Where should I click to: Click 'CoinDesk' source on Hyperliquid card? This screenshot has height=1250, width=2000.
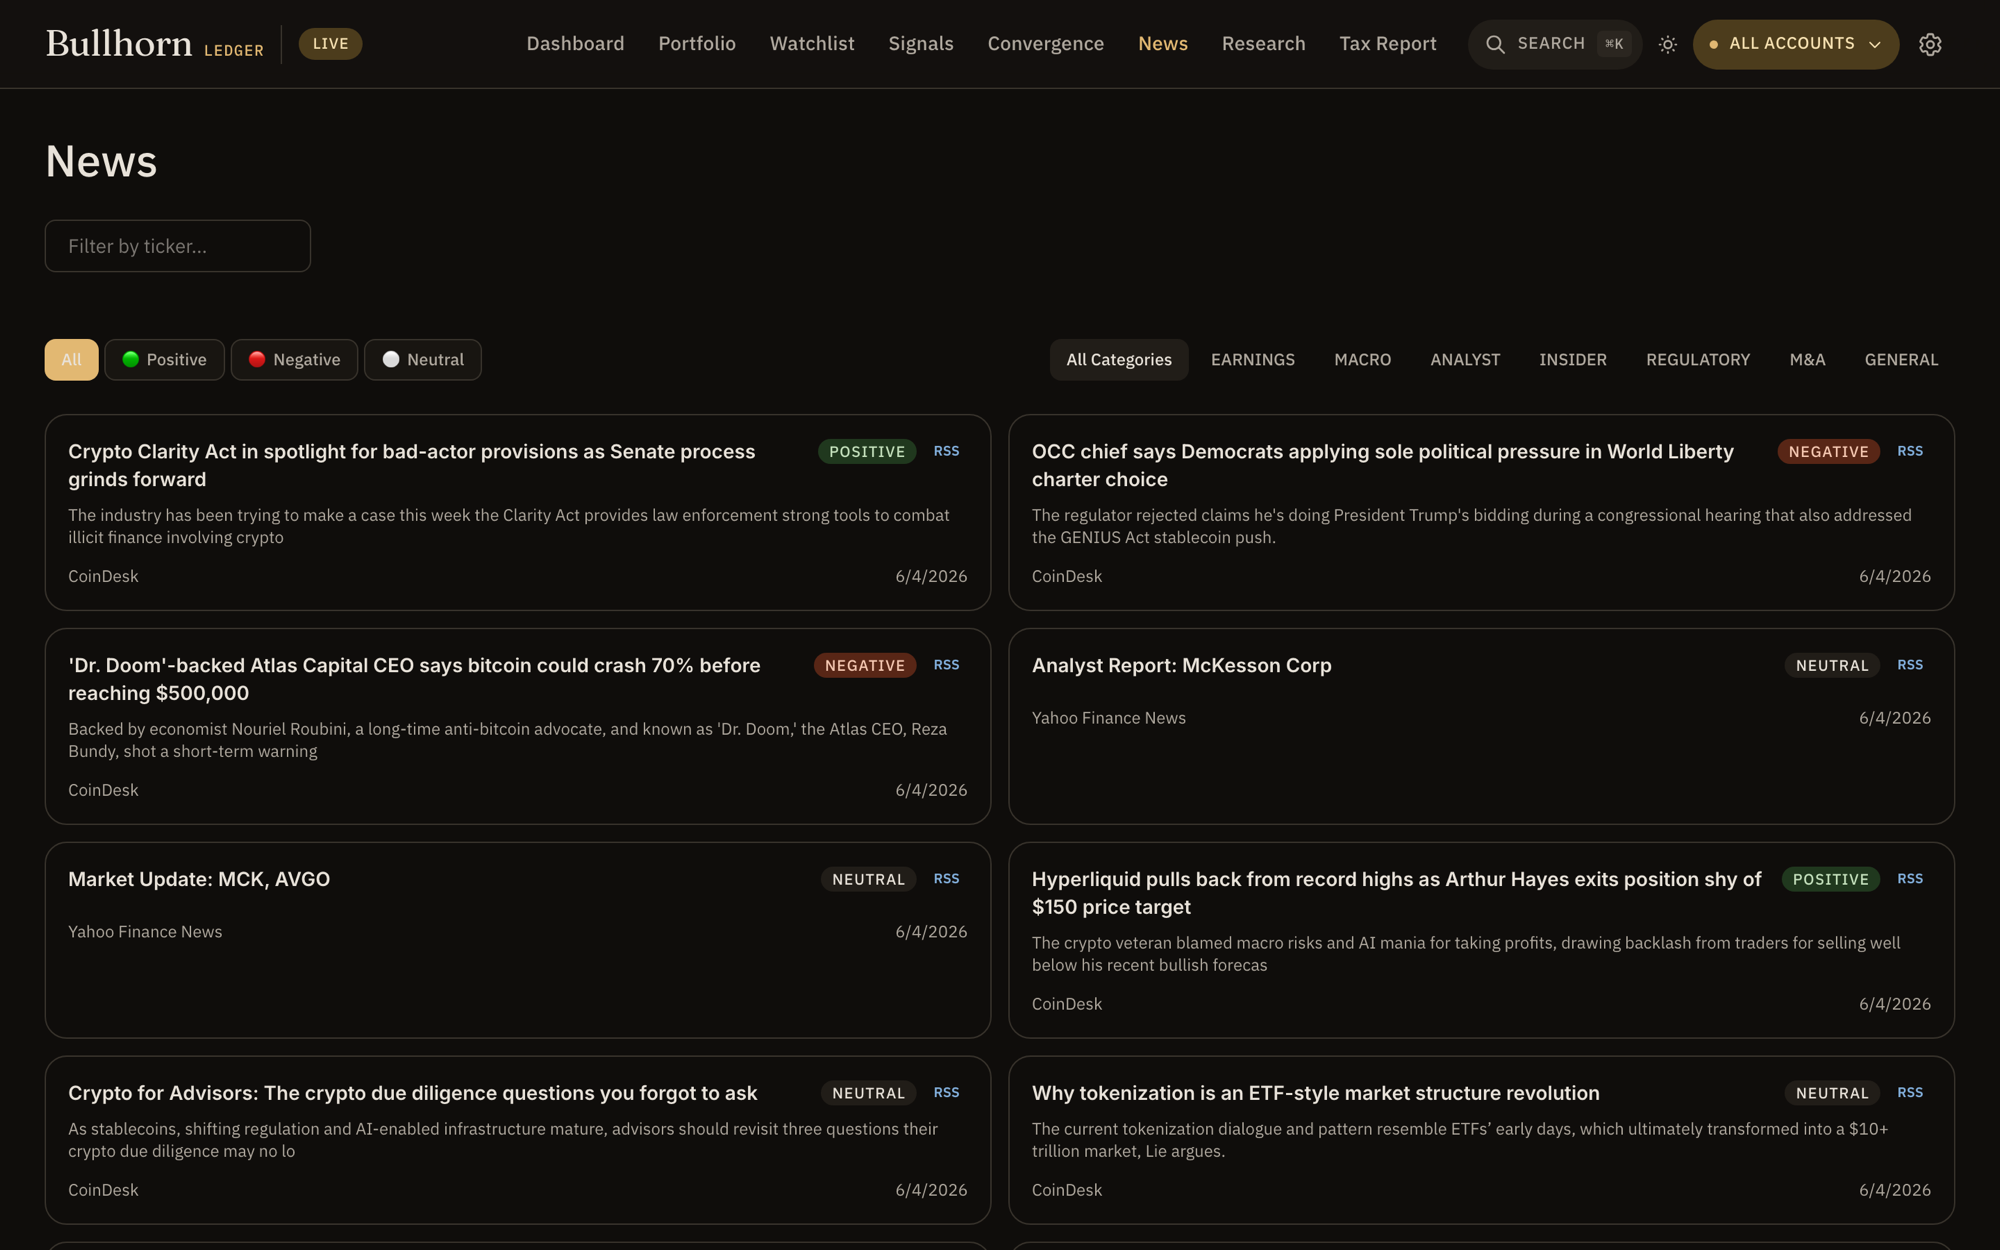click(x=1067, y=1004)
